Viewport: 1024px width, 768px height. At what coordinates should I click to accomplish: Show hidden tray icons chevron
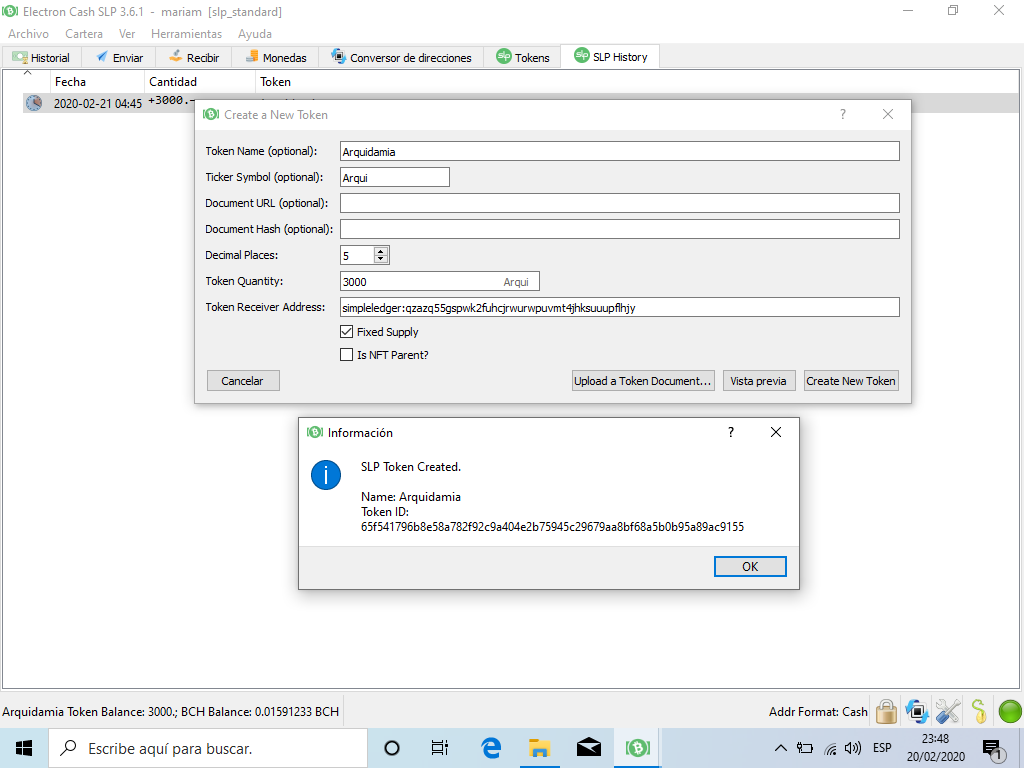click(x=780, y=748)
